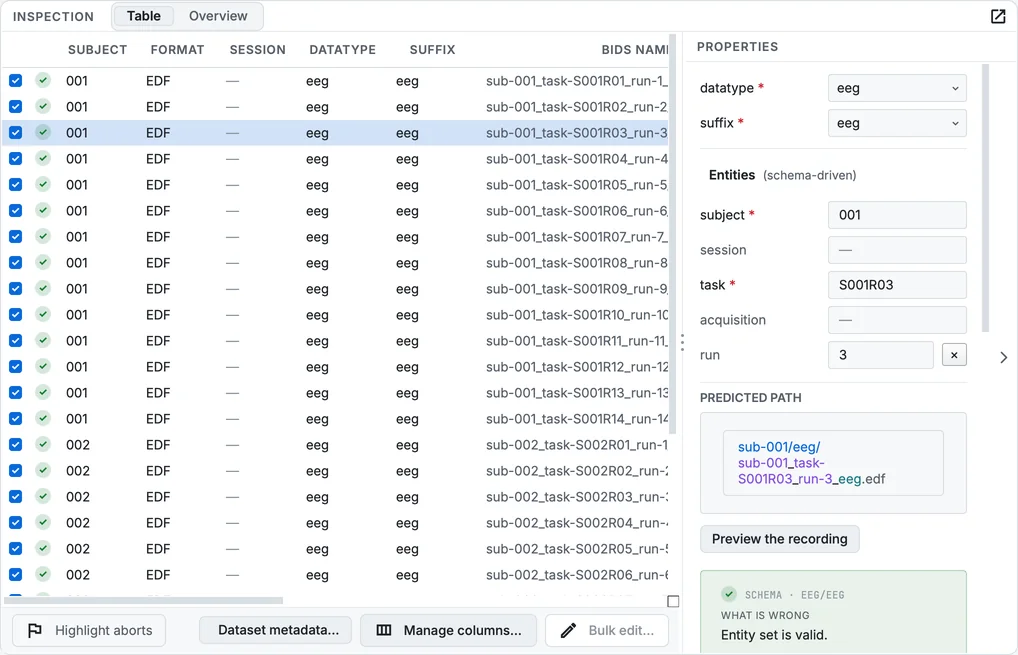This screenshot has height=655, width=1018.
Task: Click the status check icon on row S002R05
Action: pos(43,549)
